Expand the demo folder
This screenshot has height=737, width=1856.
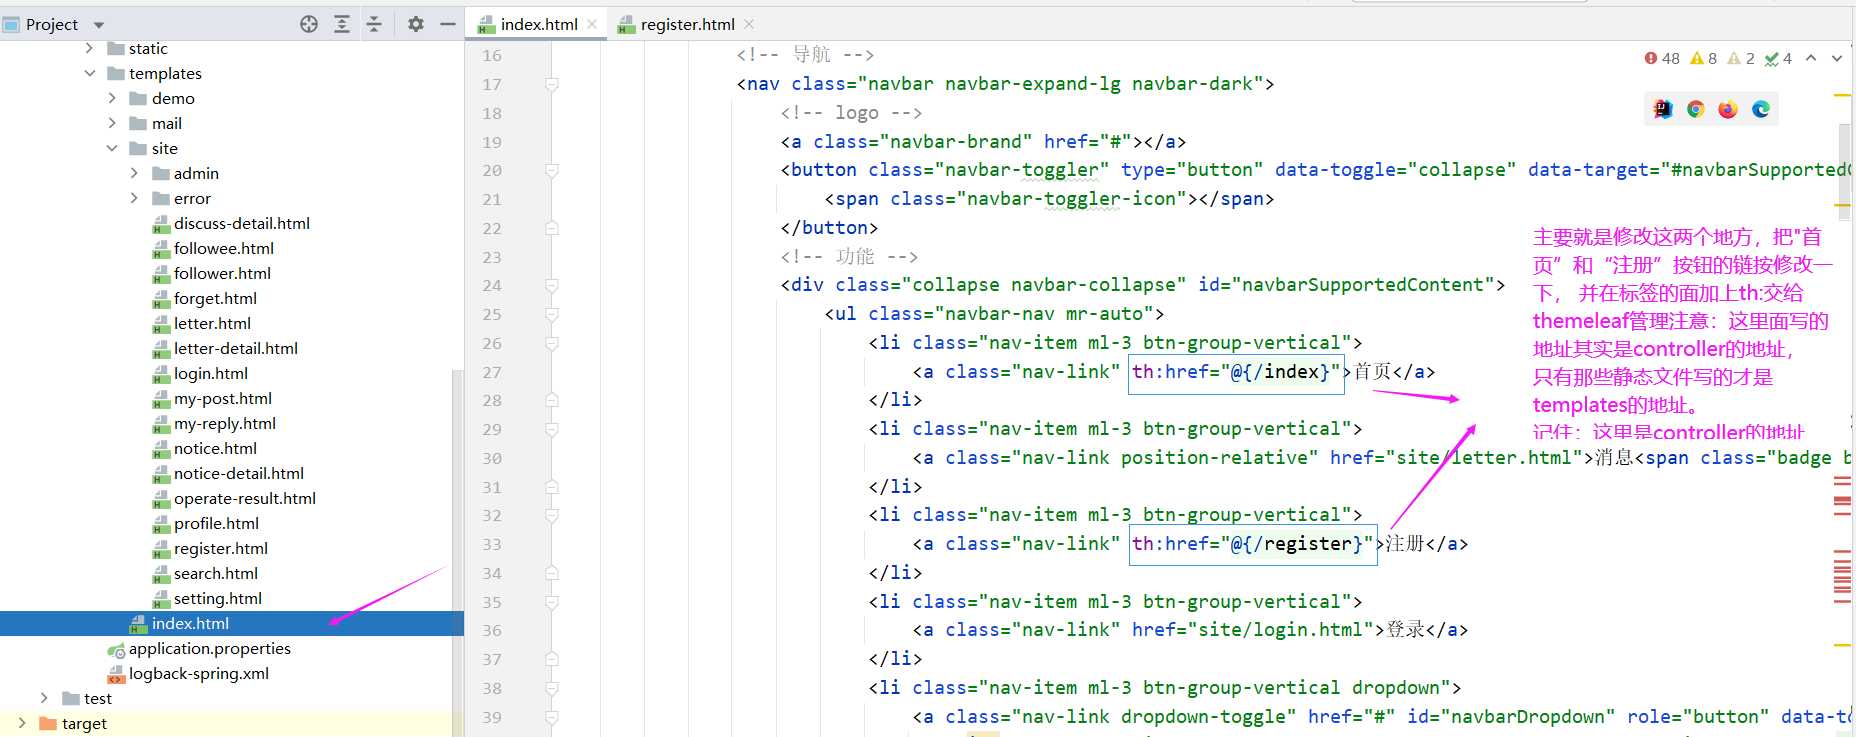(112, 98)
